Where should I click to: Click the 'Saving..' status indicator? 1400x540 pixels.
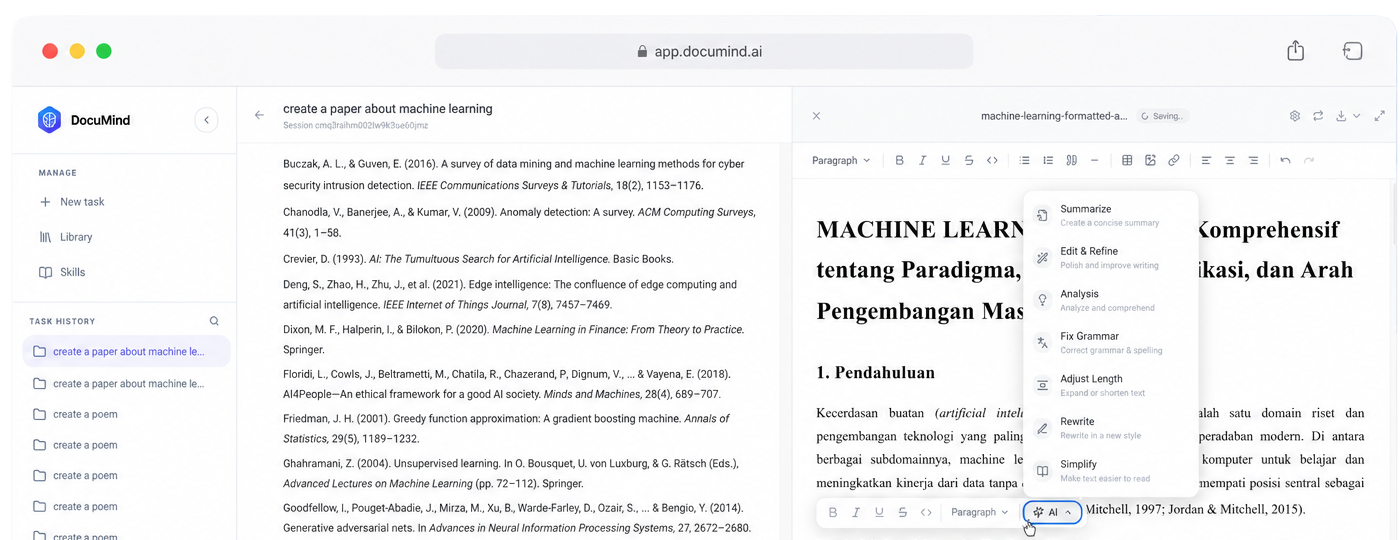point(1162,116)
